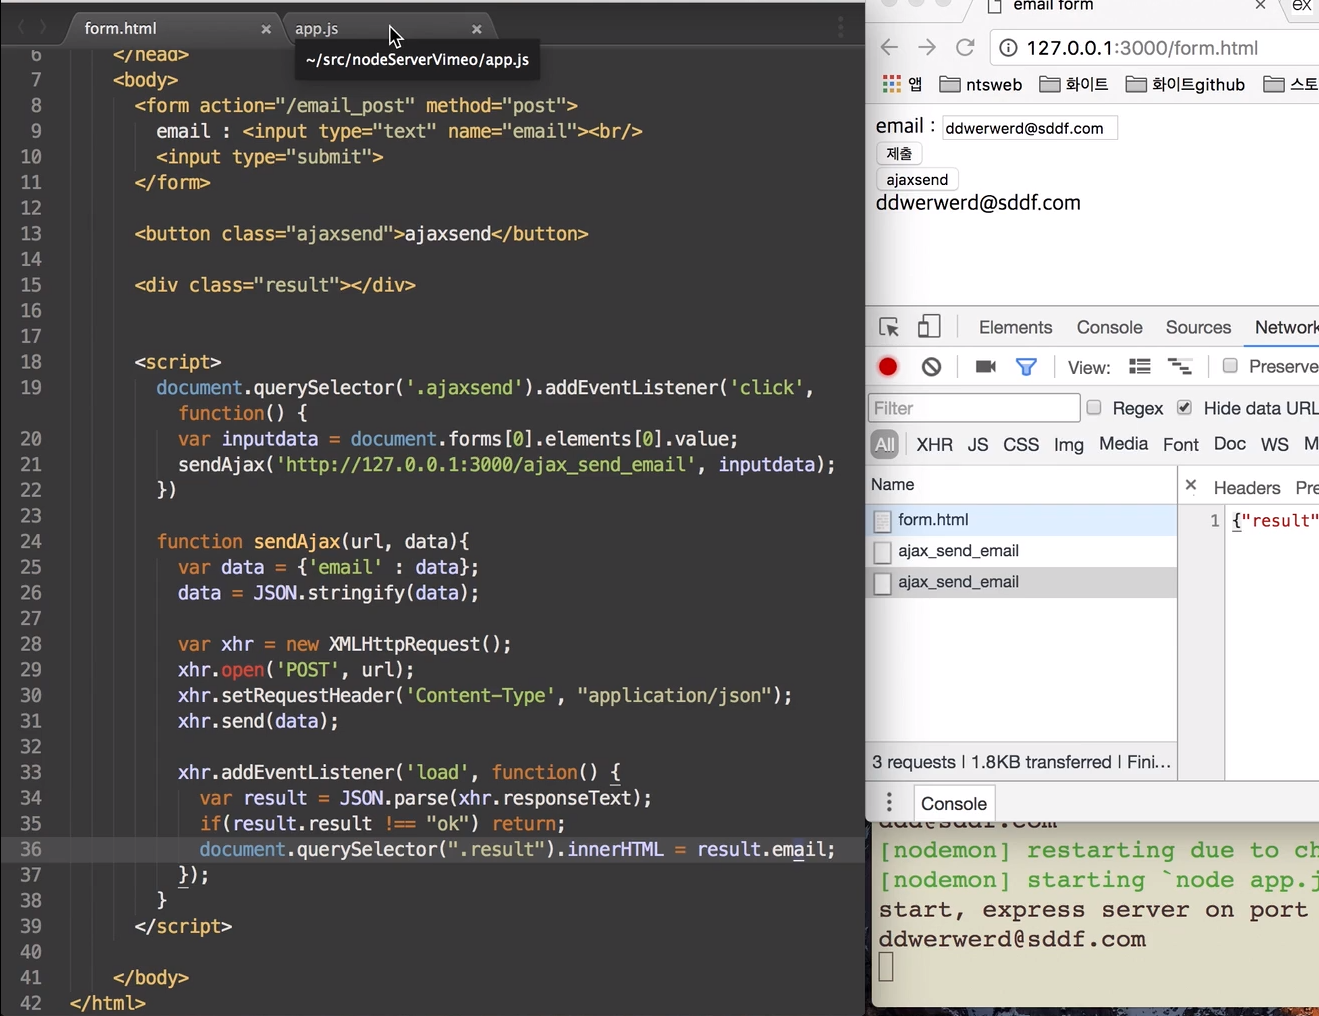
Task: Click the browser address bar URL
Action: 1142,47
